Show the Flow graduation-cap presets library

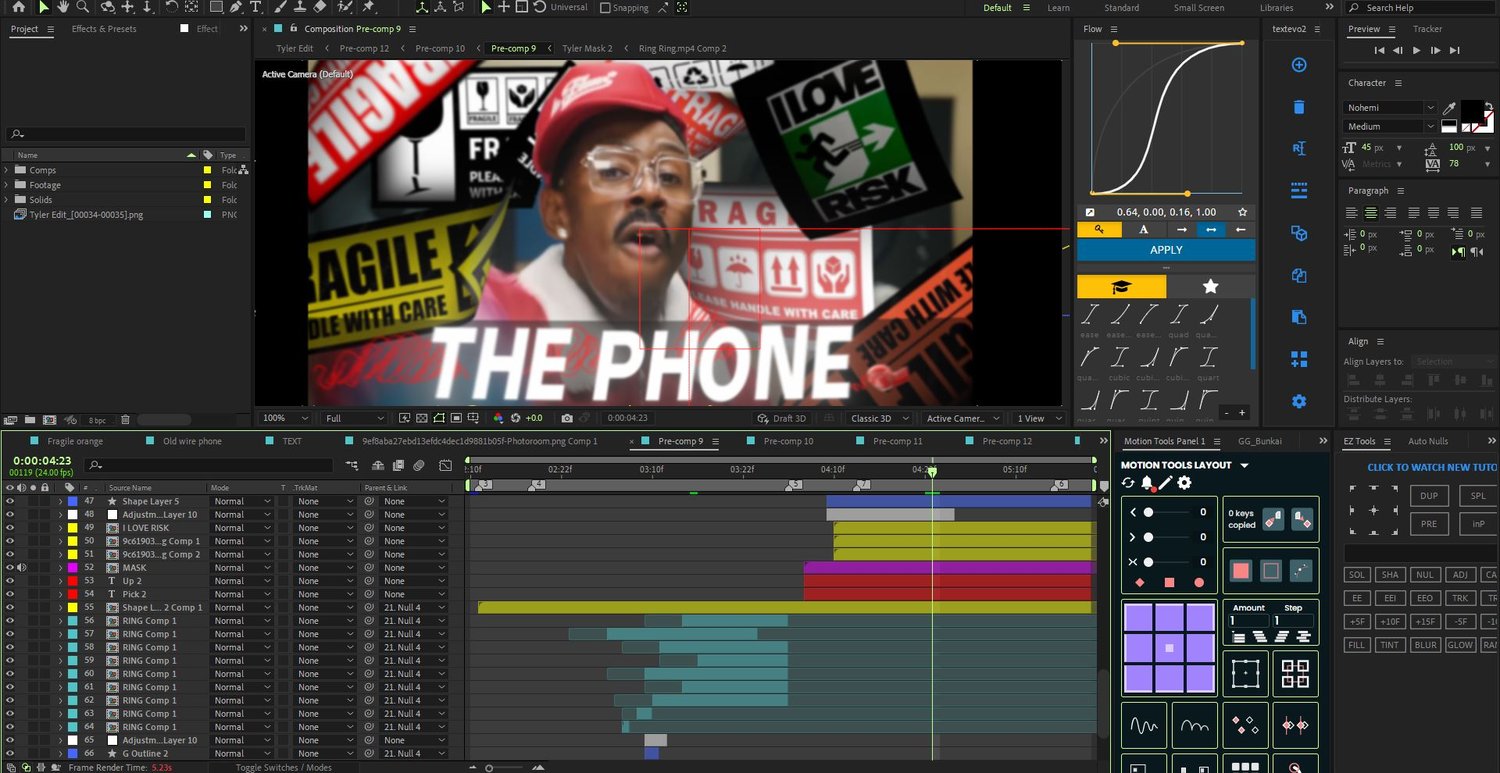[1121, 286]
